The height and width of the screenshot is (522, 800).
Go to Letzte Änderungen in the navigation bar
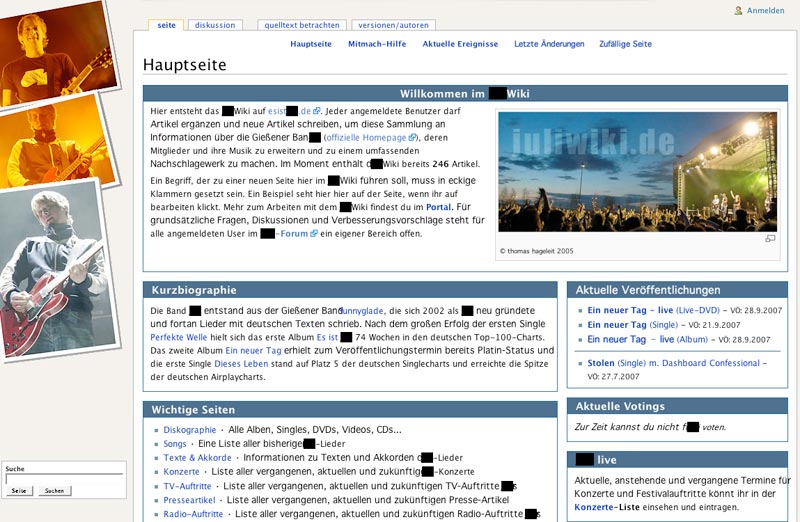[x=549, y=44]
